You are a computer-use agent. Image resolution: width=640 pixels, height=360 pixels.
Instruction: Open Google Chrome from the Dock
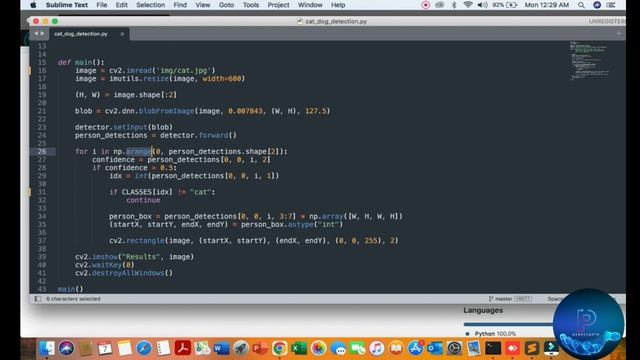280,348
